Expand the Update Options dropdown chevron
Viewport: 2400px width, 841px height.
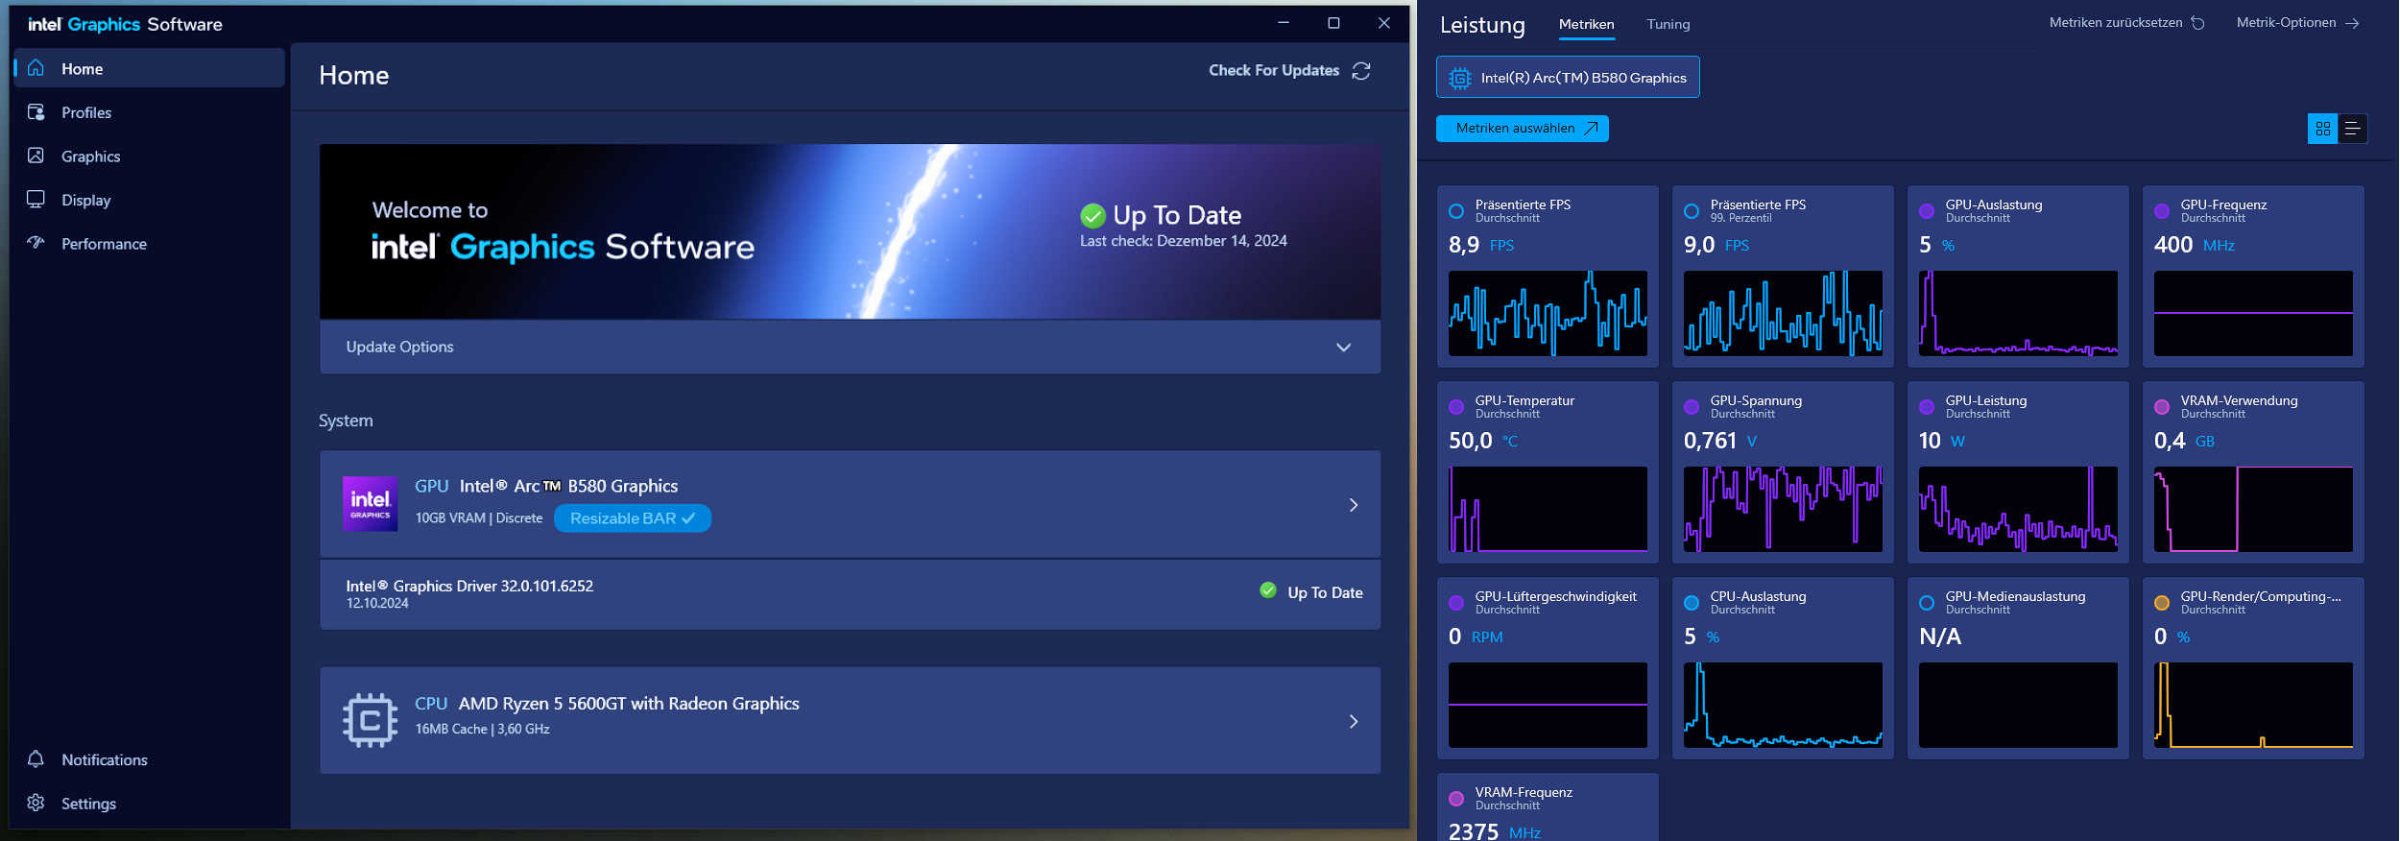click(1343, 347)
